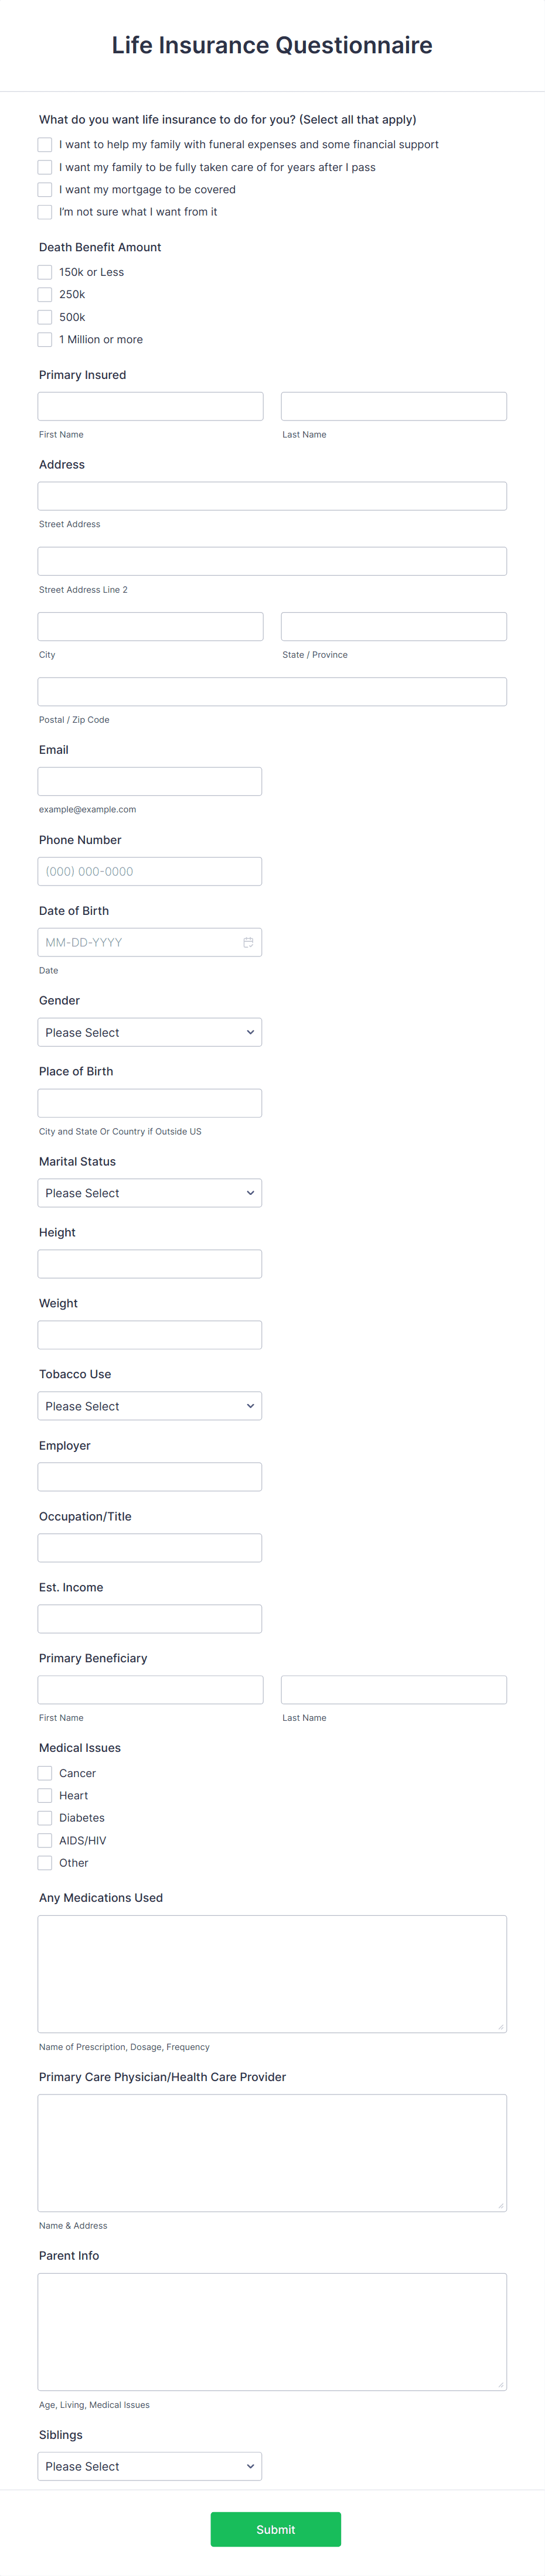Select the "150k or Less" death benefit

point(45,272)
